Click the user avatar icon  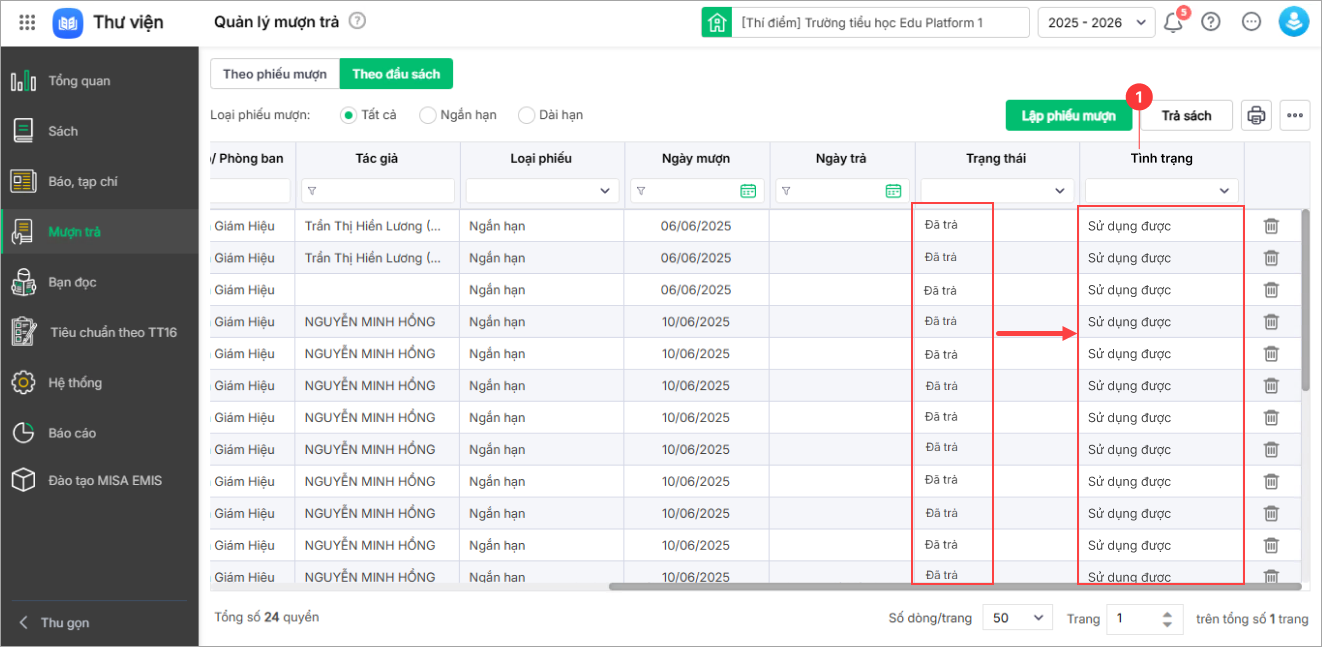[x=1293, y=22]
